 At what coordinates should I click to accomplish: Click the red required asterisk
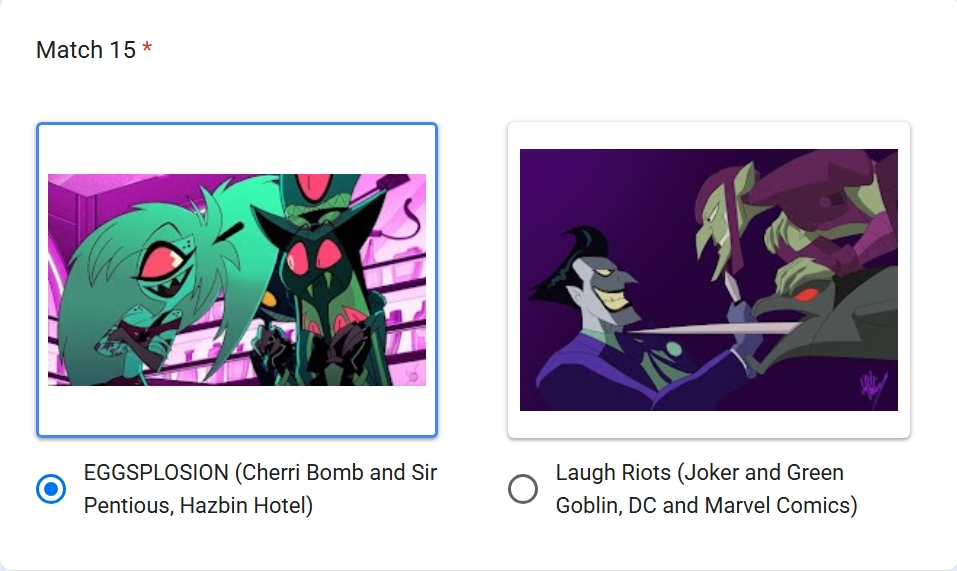coord(148,50)
